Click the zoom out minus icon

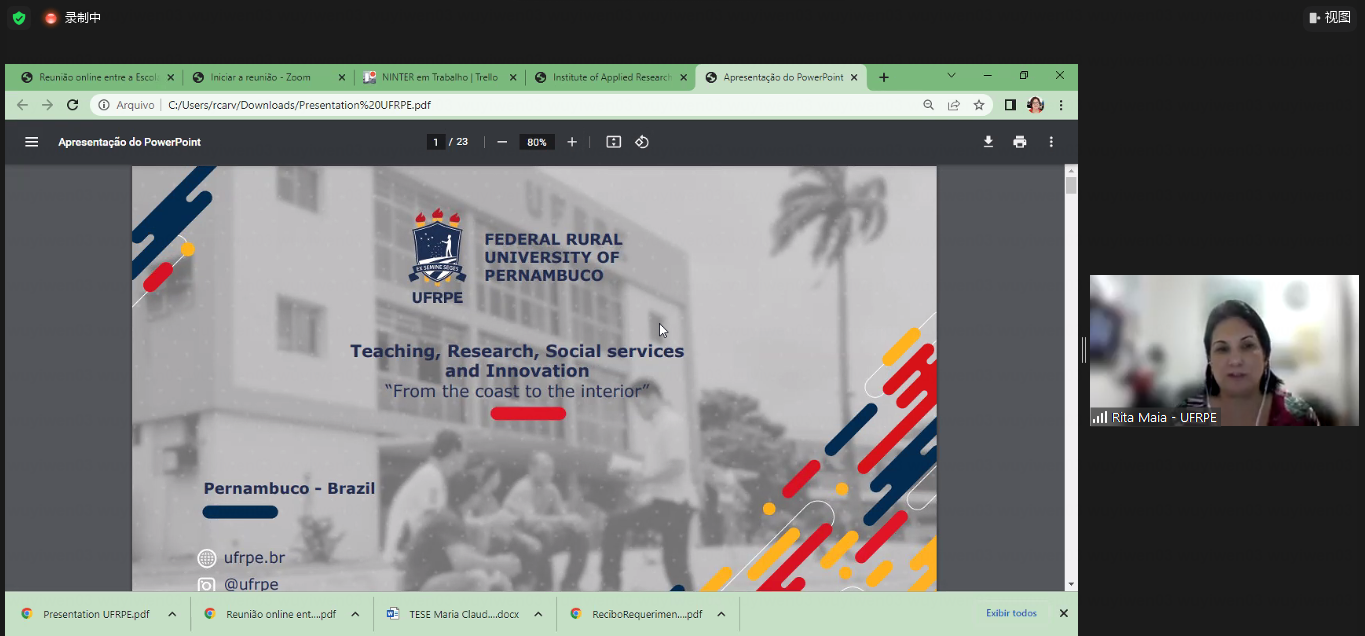[502, 142]
